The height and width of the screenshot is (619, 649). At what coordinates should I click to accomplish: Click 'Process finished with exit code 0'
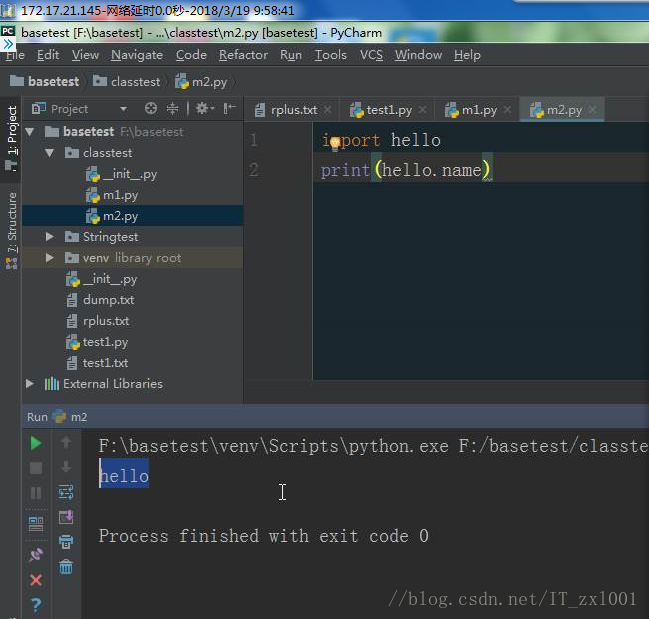264,536
